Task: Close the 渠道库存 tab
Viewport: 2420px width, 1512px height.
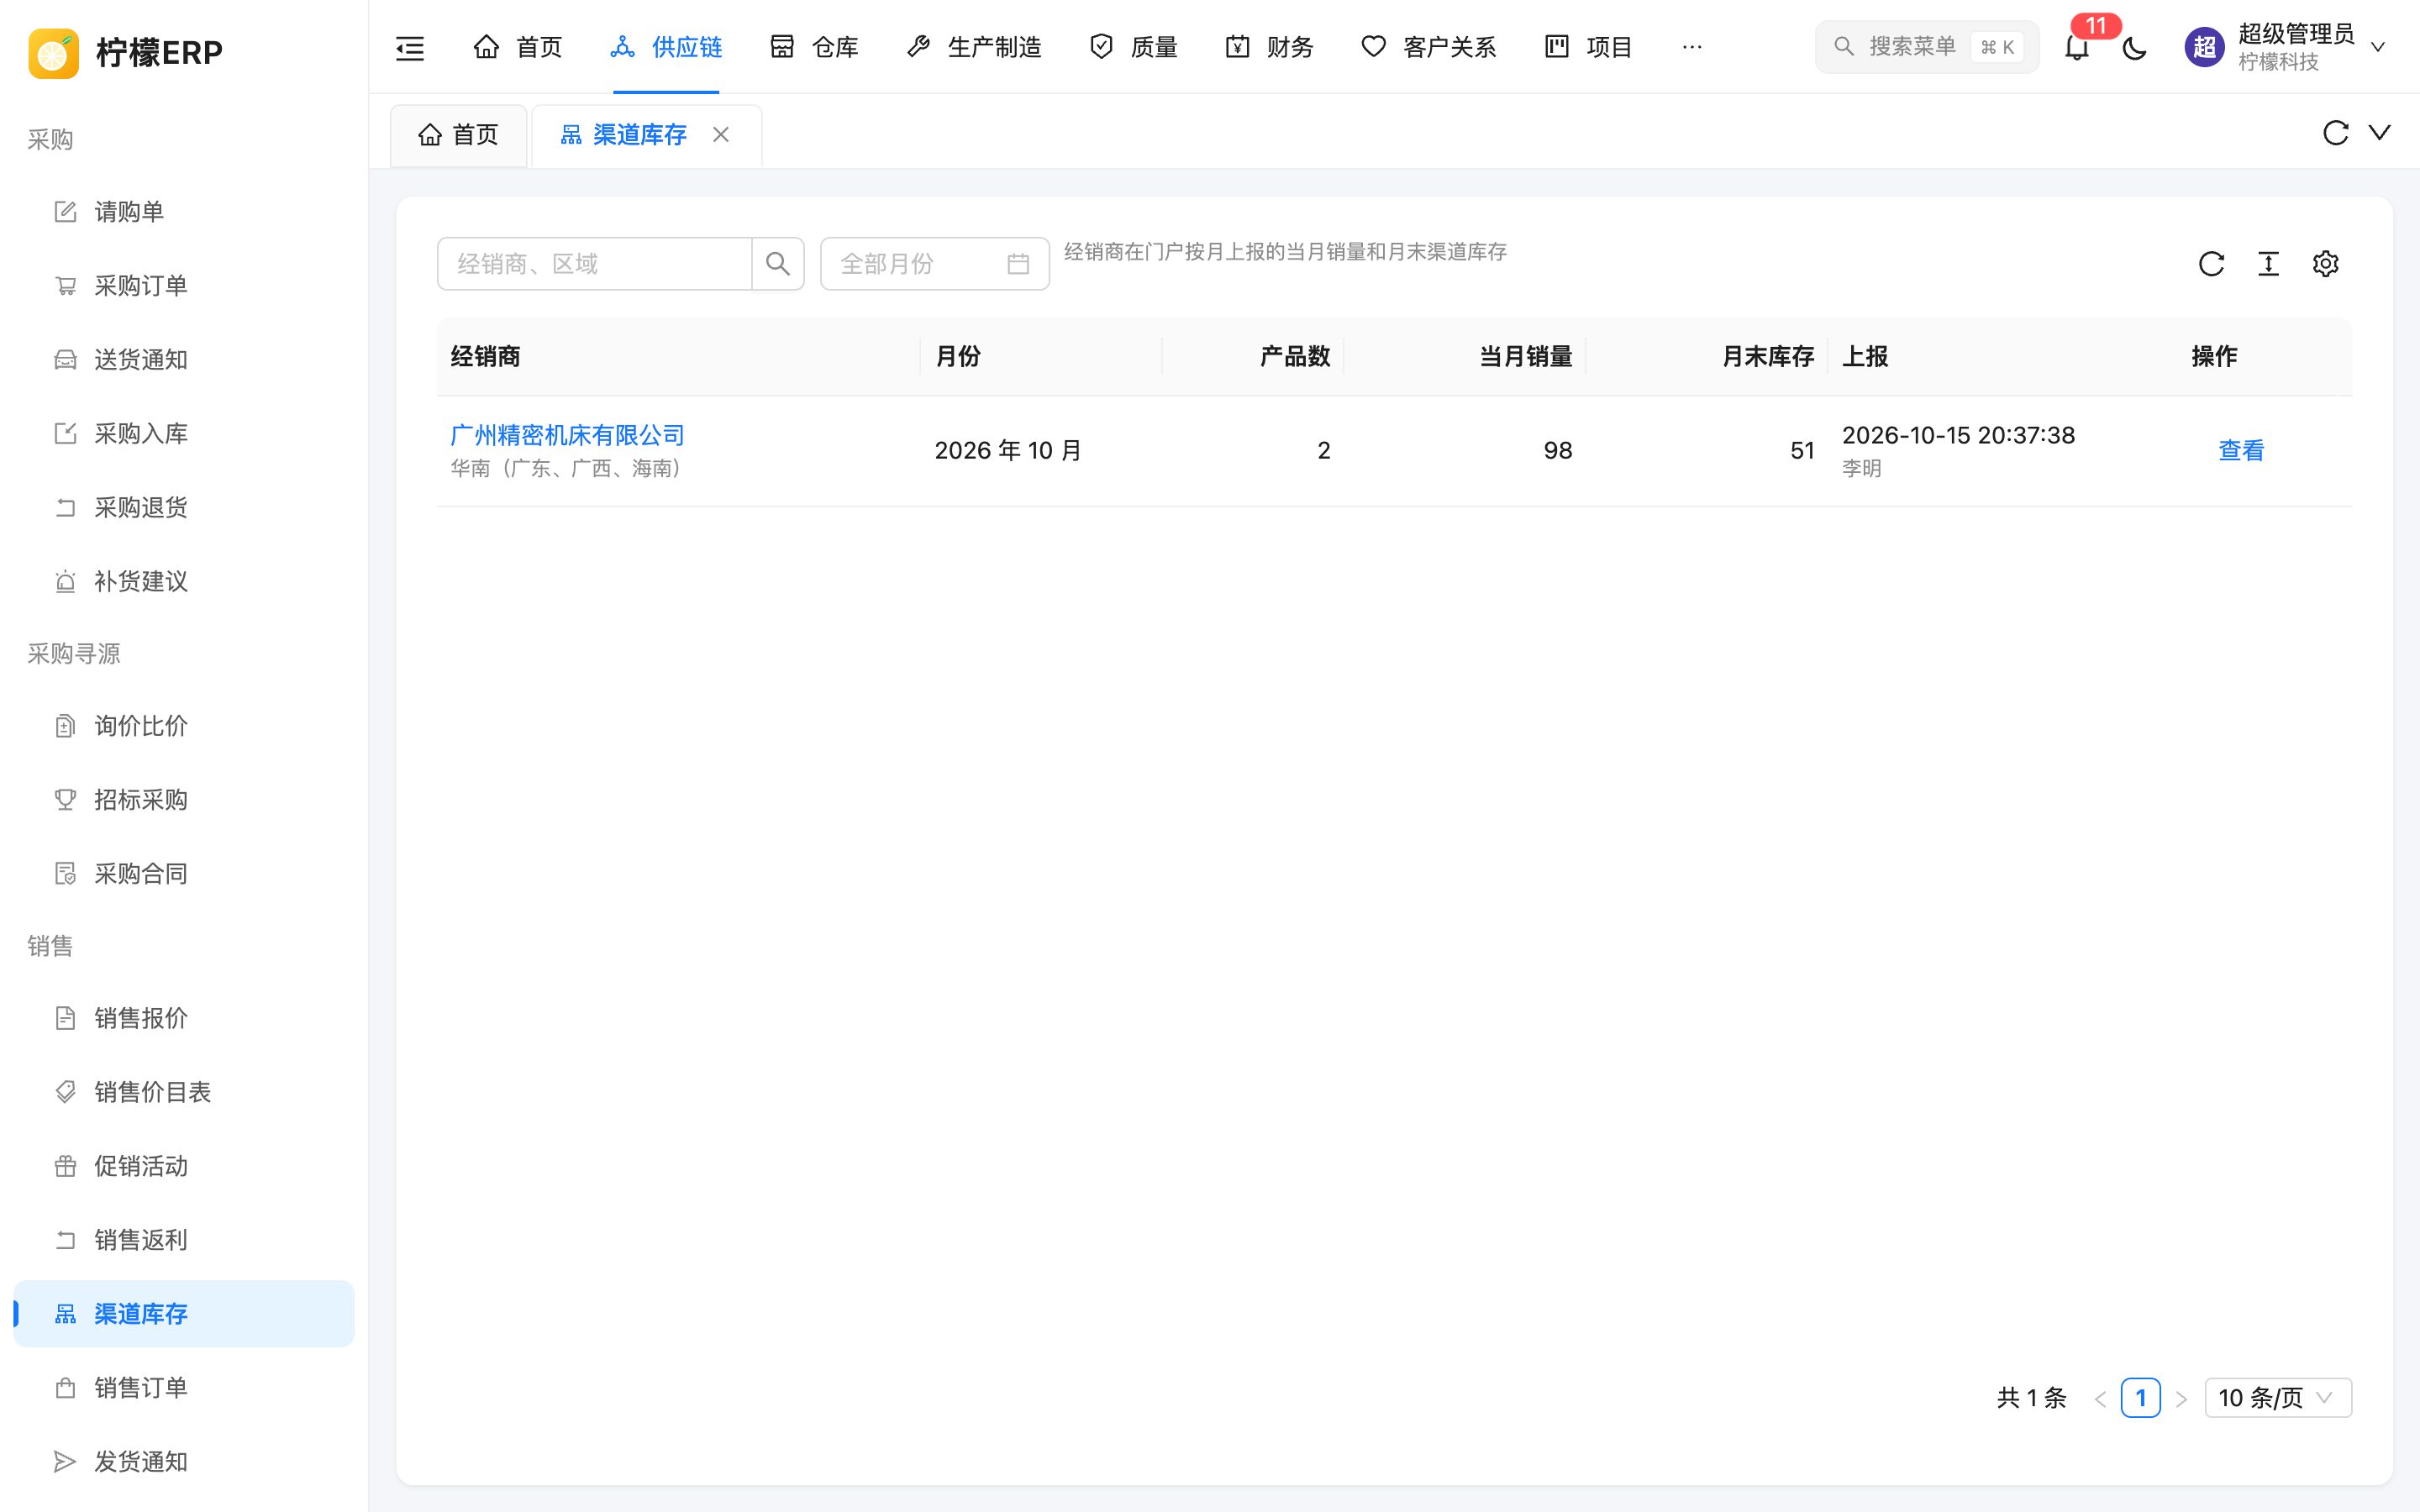Action: [x=721, y=135]
